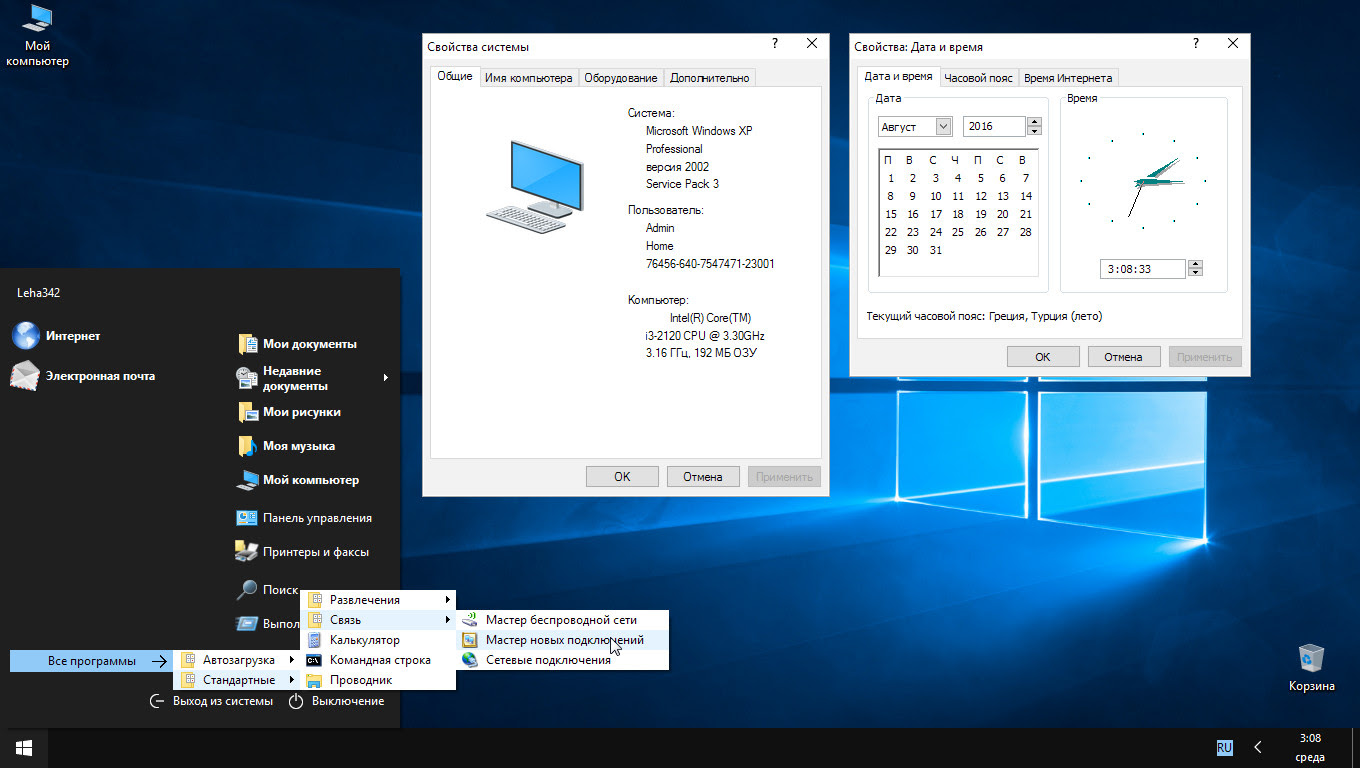Select day 31 in the calendar
Screen dimensions: 1360x768
coord(936,250)
